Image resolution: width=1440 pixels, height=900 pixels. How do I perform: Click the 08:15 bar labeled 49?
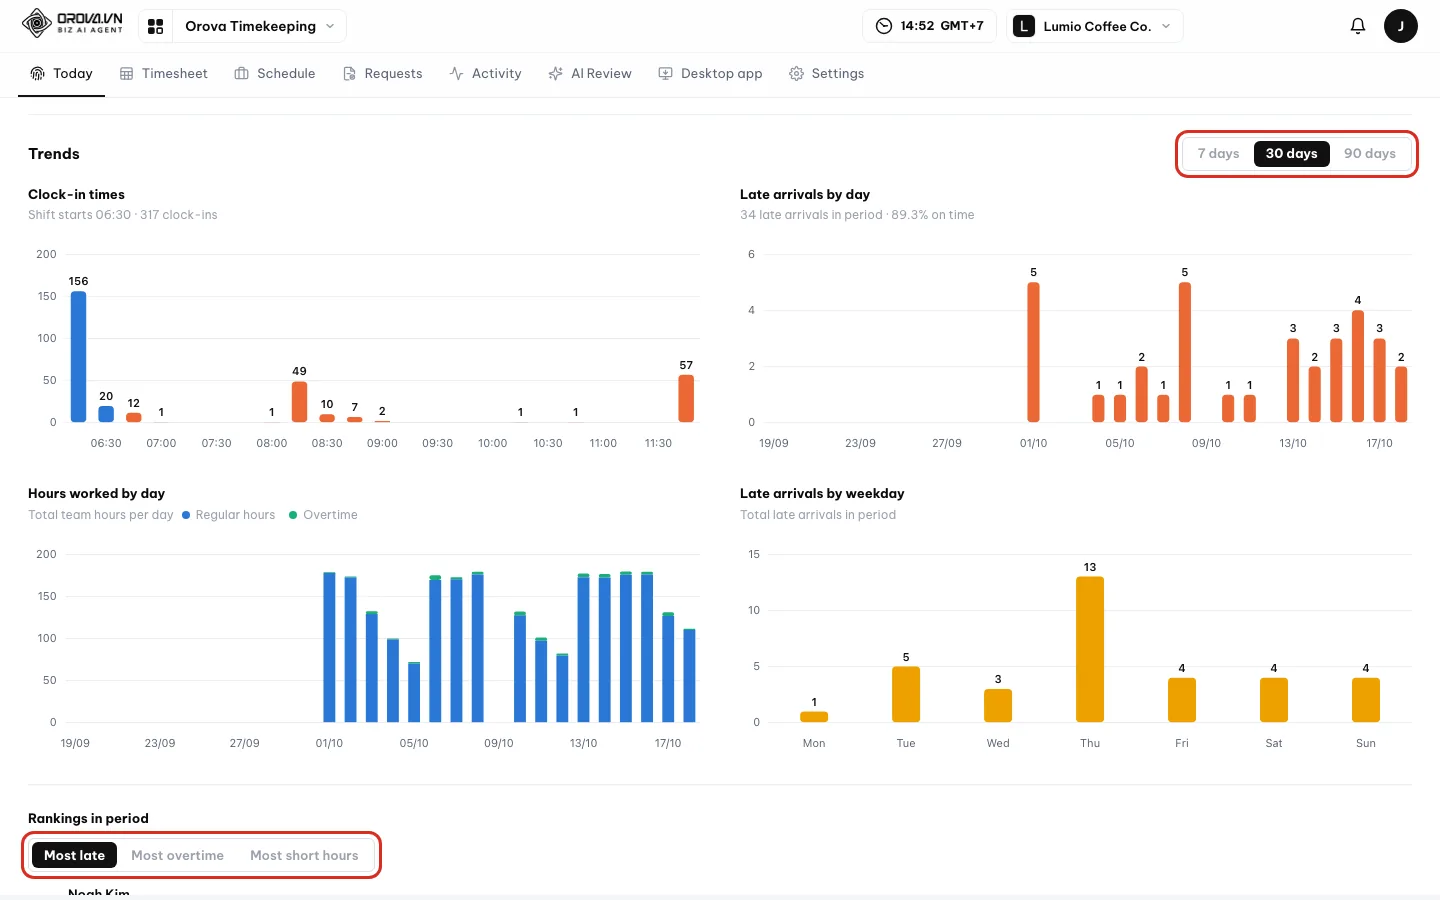coord(299,402)
